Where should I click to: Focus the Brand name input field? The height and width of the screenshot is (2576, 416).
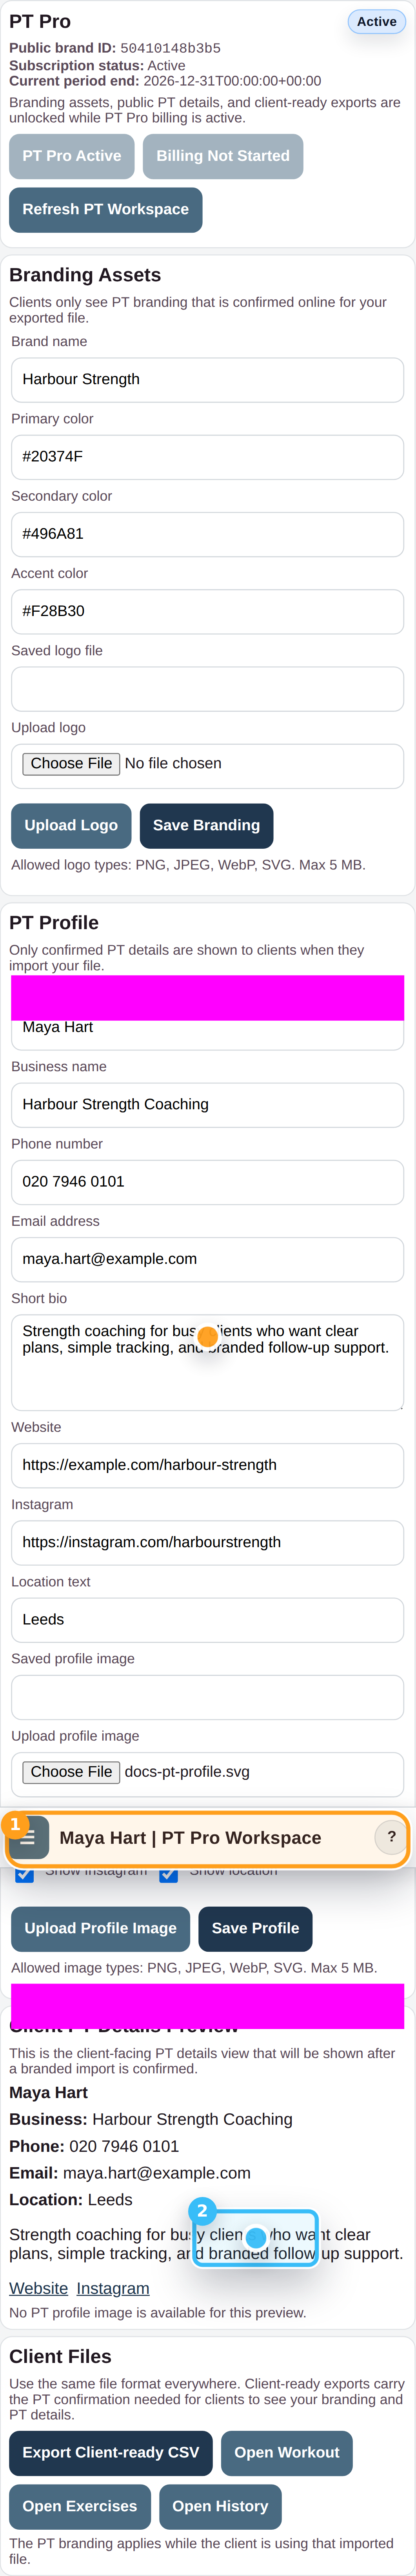click(x=207, y=380)
